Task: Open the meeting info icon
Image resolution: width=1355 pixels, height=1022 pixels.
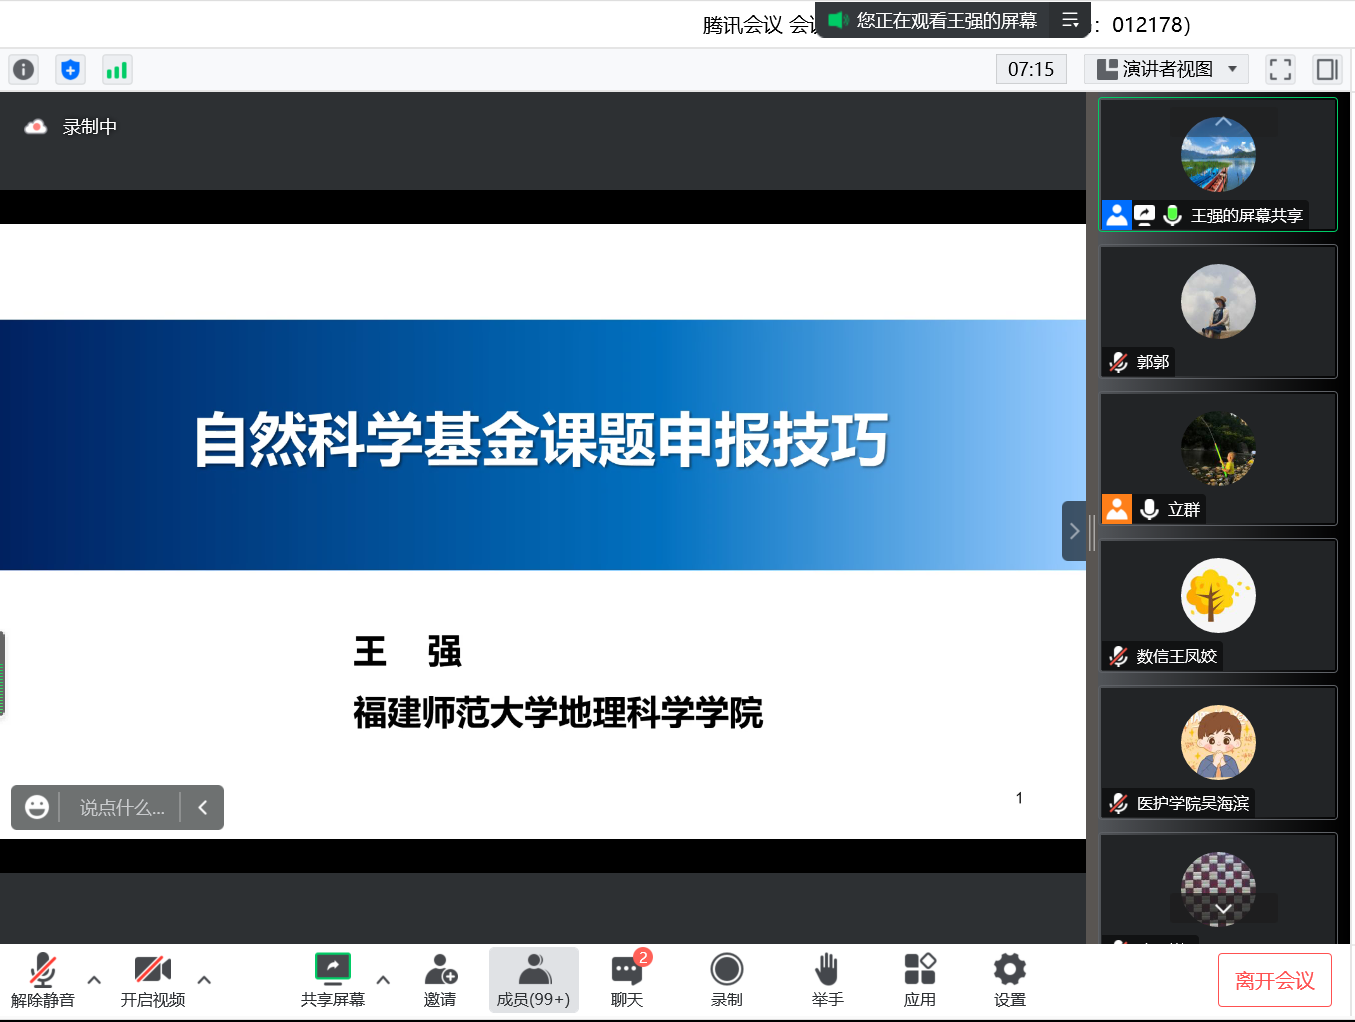Action: click(23, 69)
